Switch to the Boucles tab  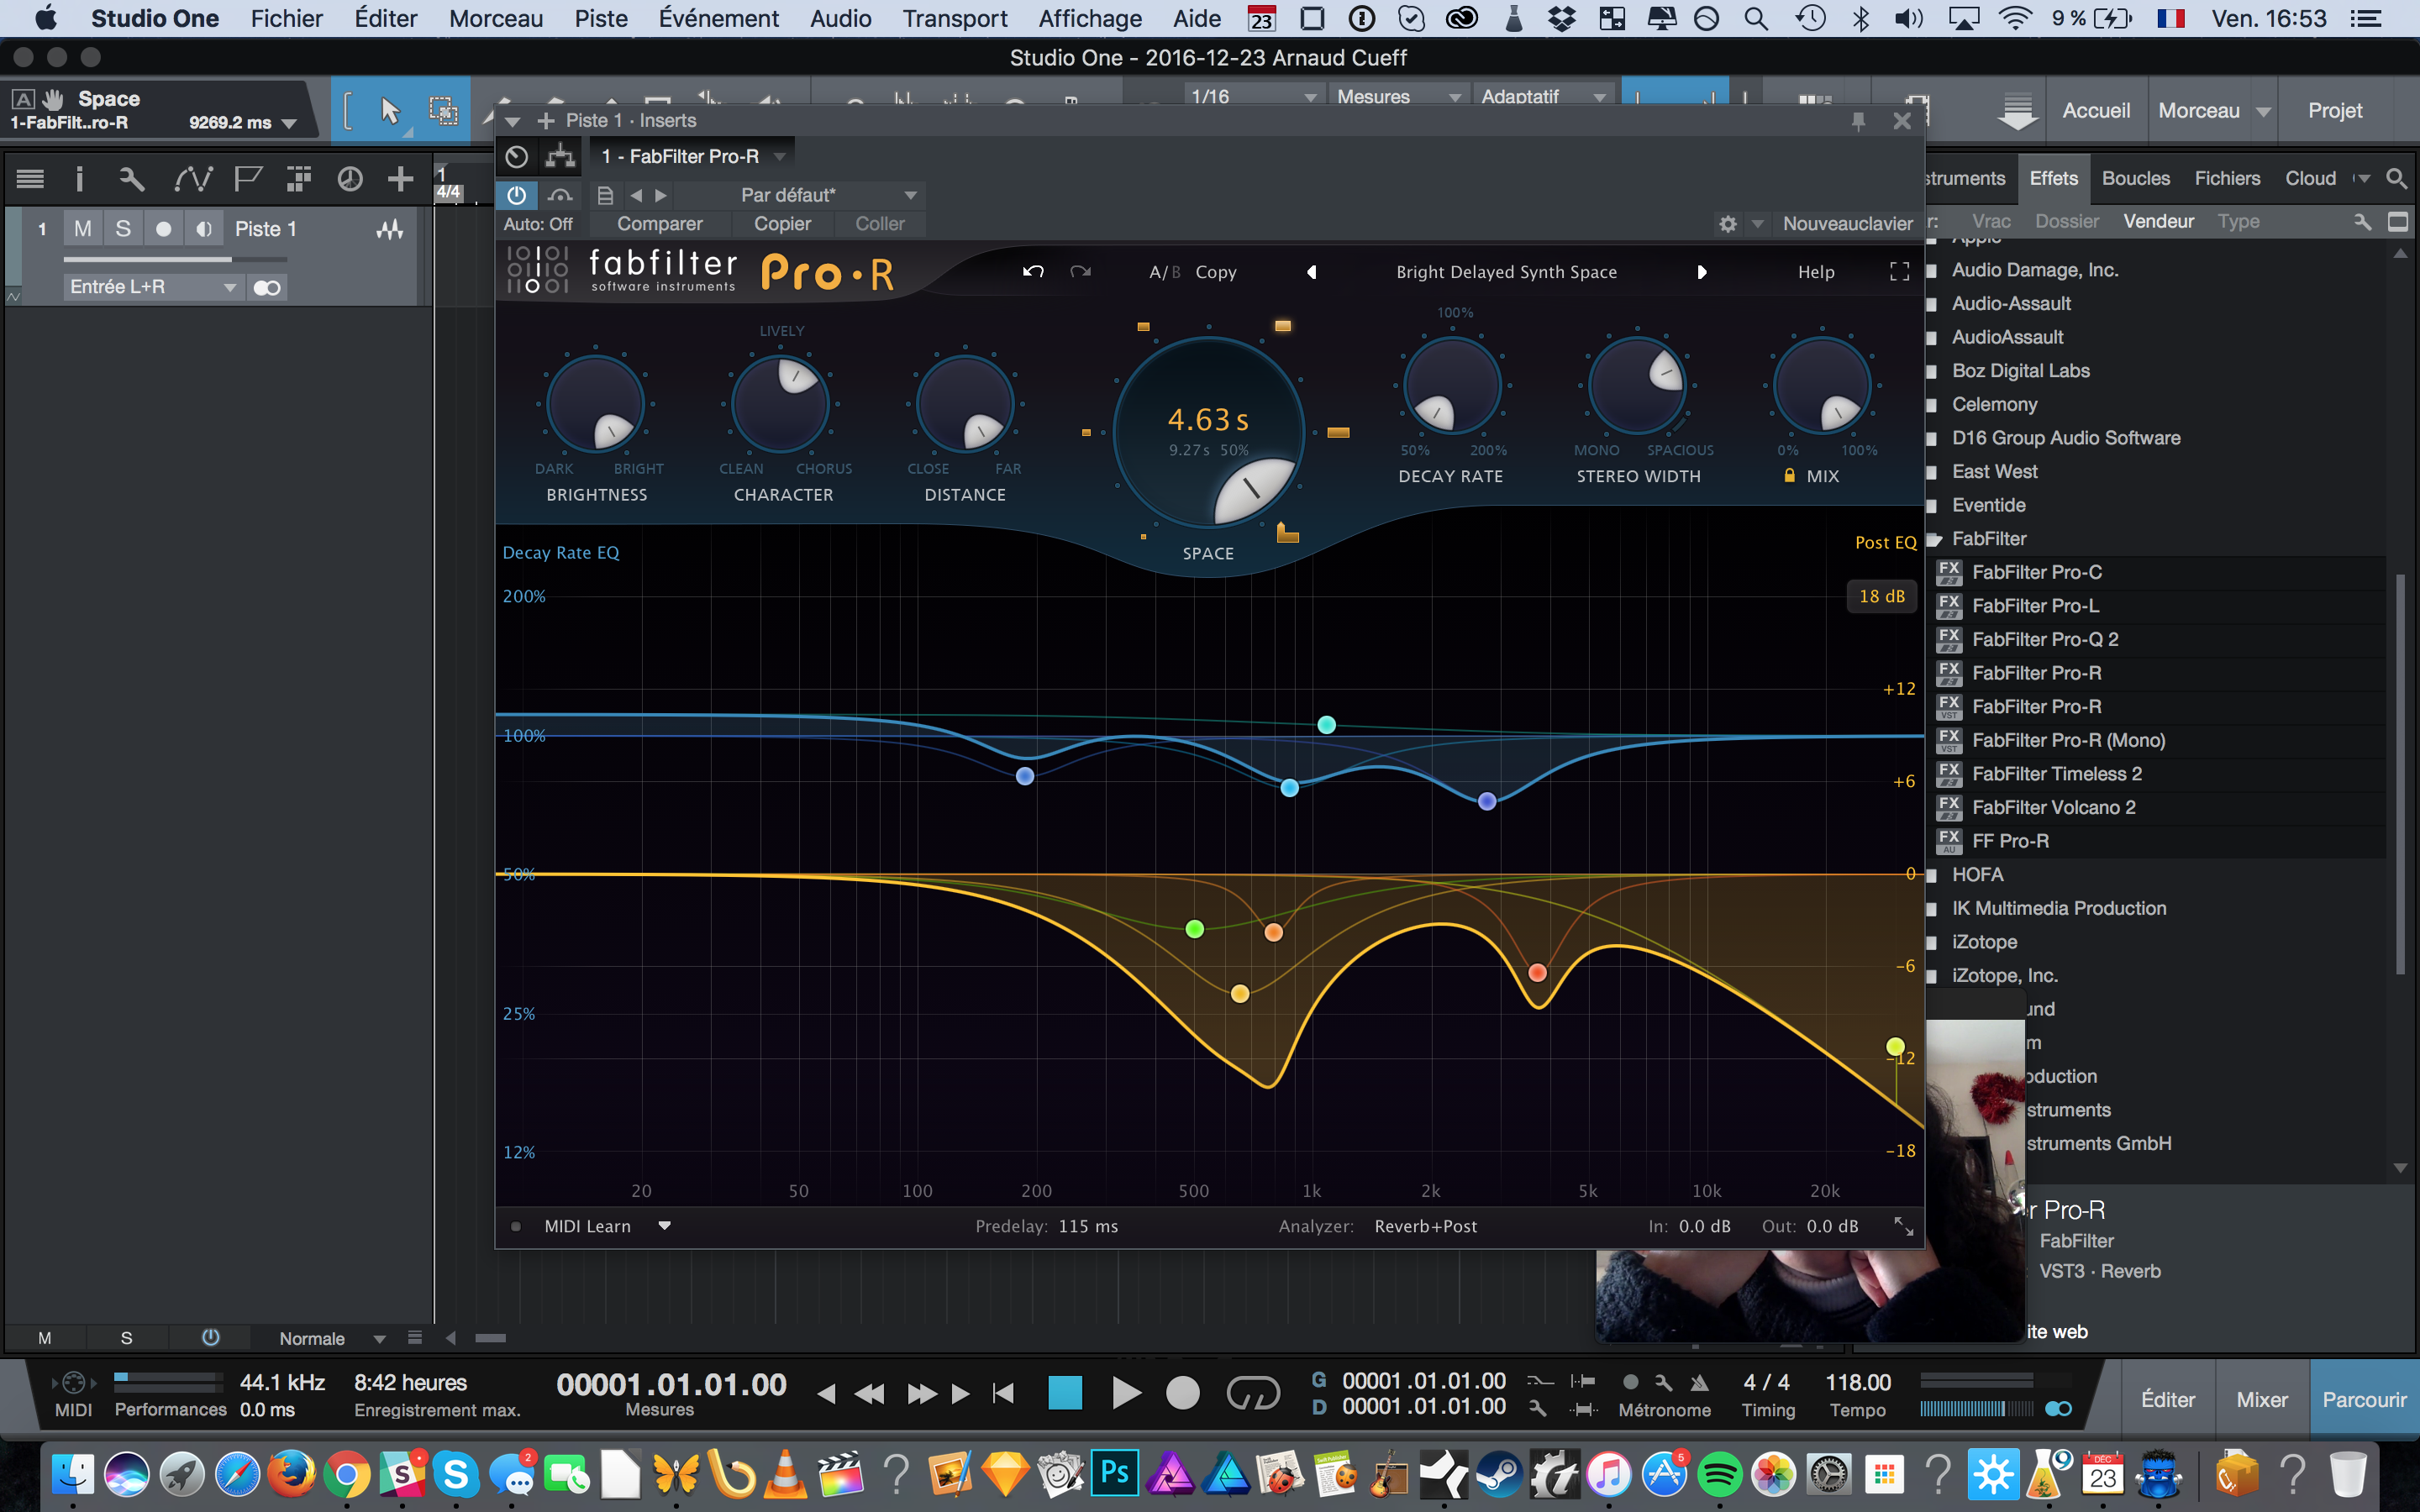(2135, 178)
